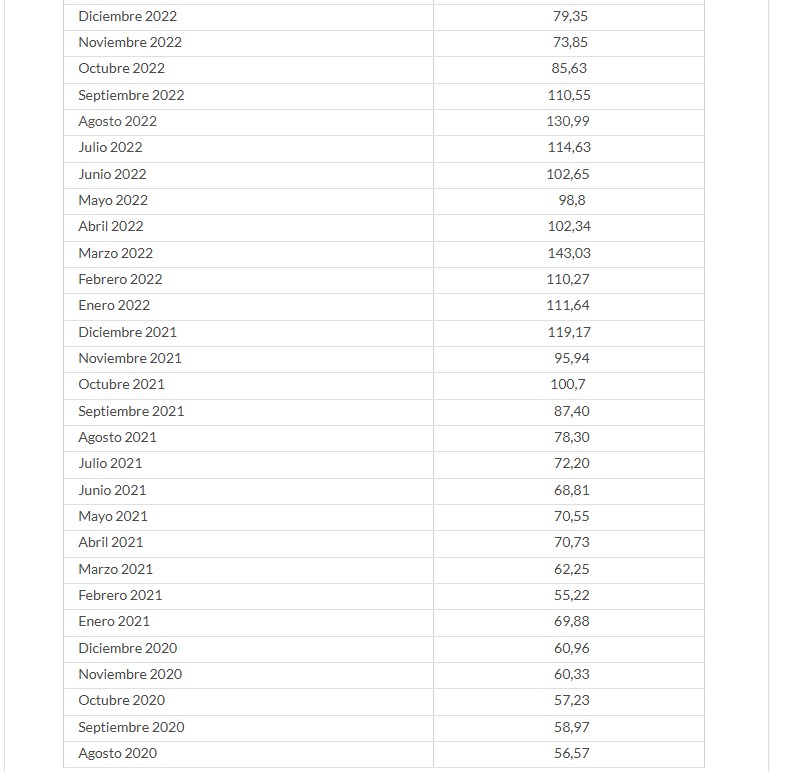Select the Diciembre 2022 row label

[127, 16]
